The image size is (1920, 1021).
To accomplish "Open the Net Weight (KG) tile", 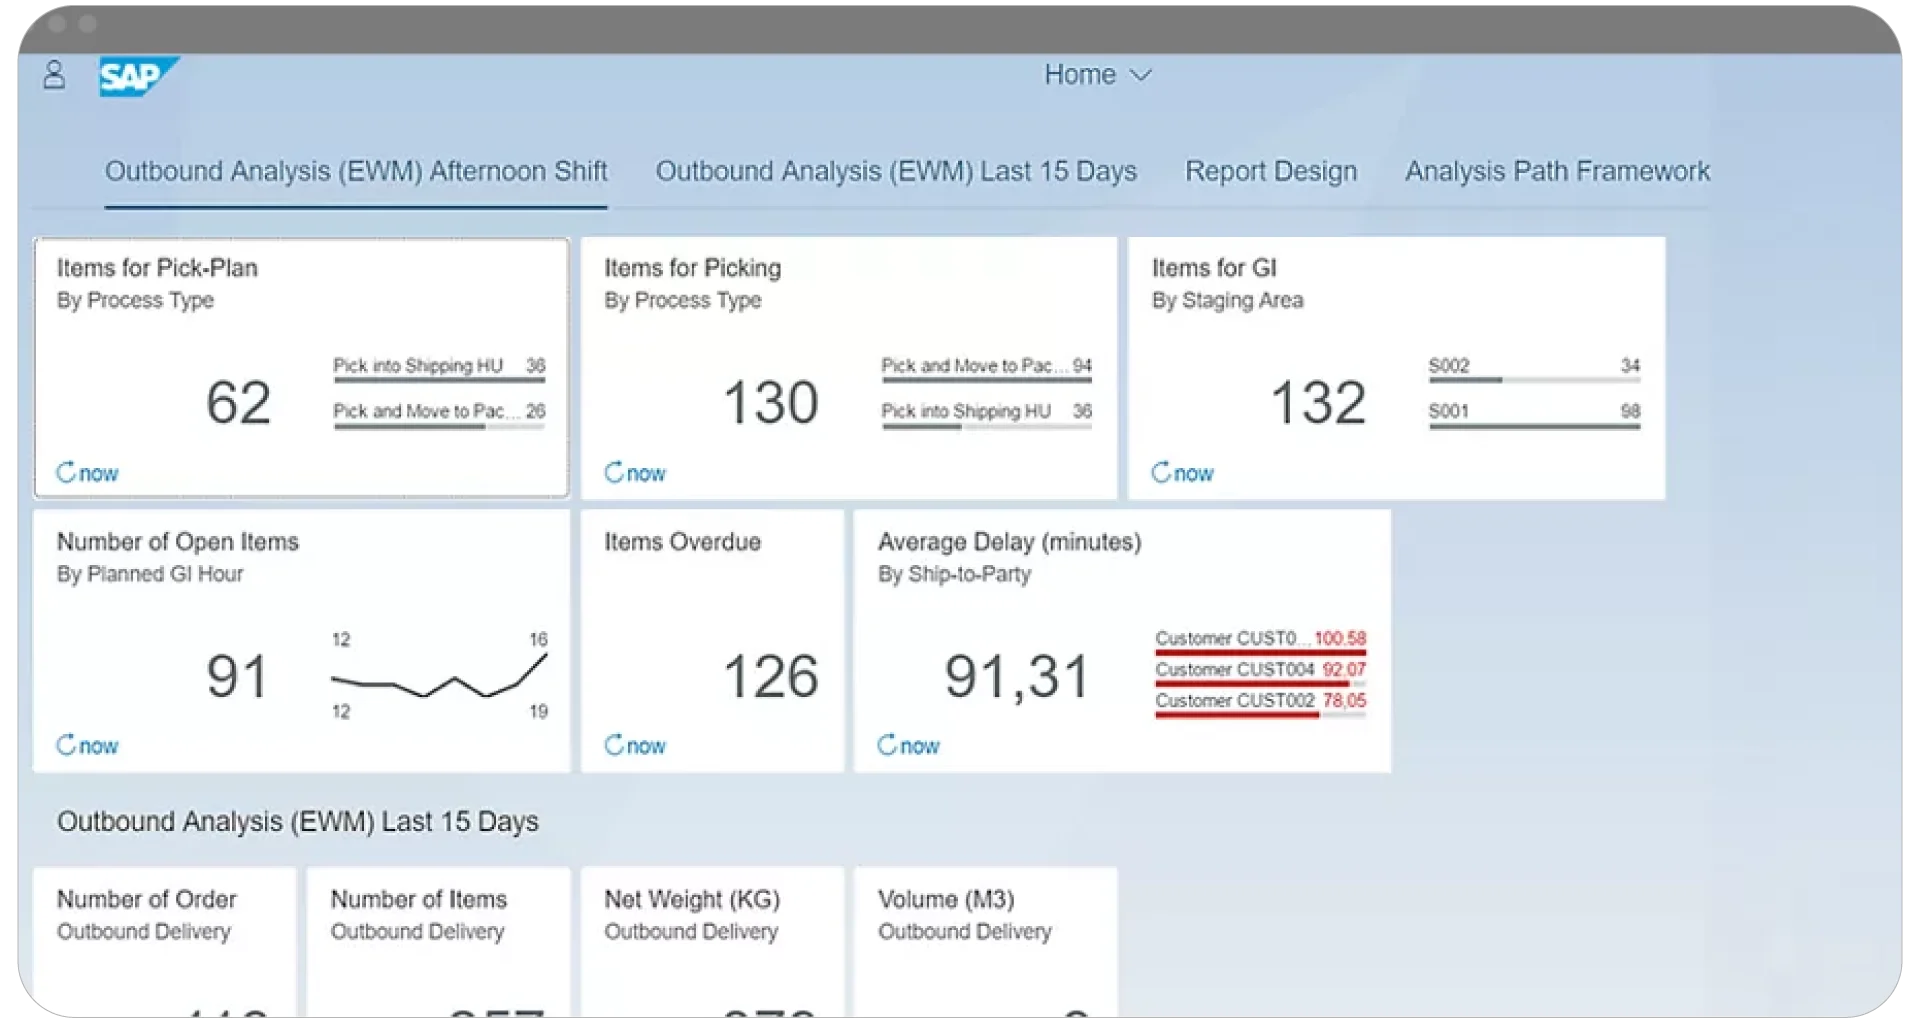I will point(712,942).
